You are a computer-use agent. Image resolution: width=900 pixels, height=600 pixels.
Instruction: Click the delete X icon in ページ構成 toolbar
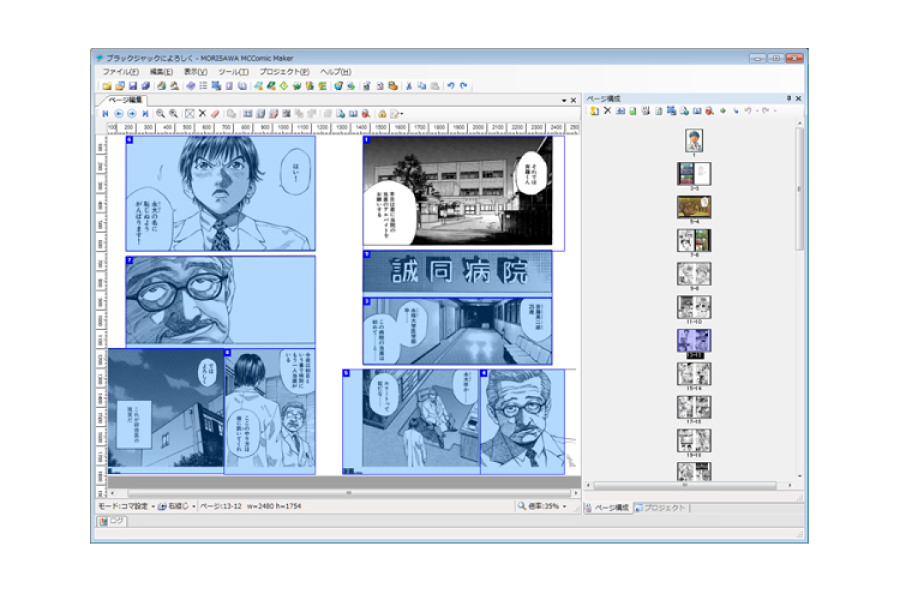coord(607,111)
